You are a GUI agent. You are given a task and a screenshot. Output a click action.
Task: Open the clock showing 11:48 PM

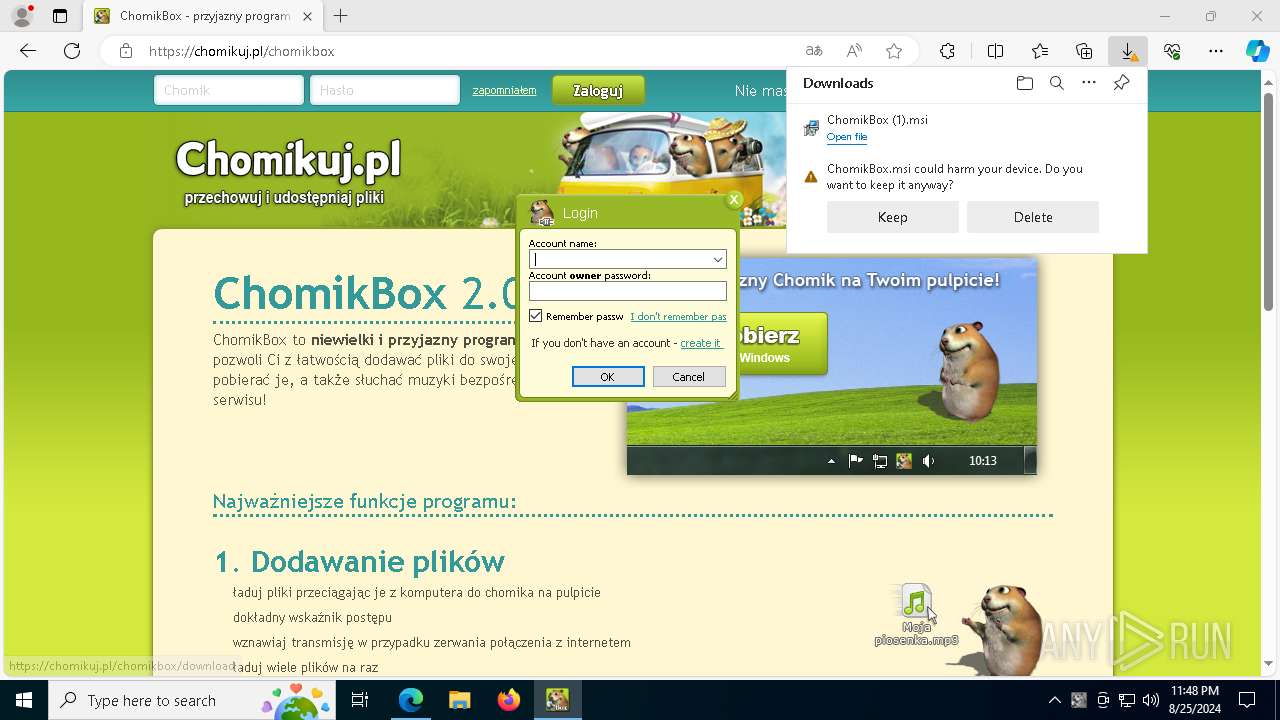coord(1194,700)
